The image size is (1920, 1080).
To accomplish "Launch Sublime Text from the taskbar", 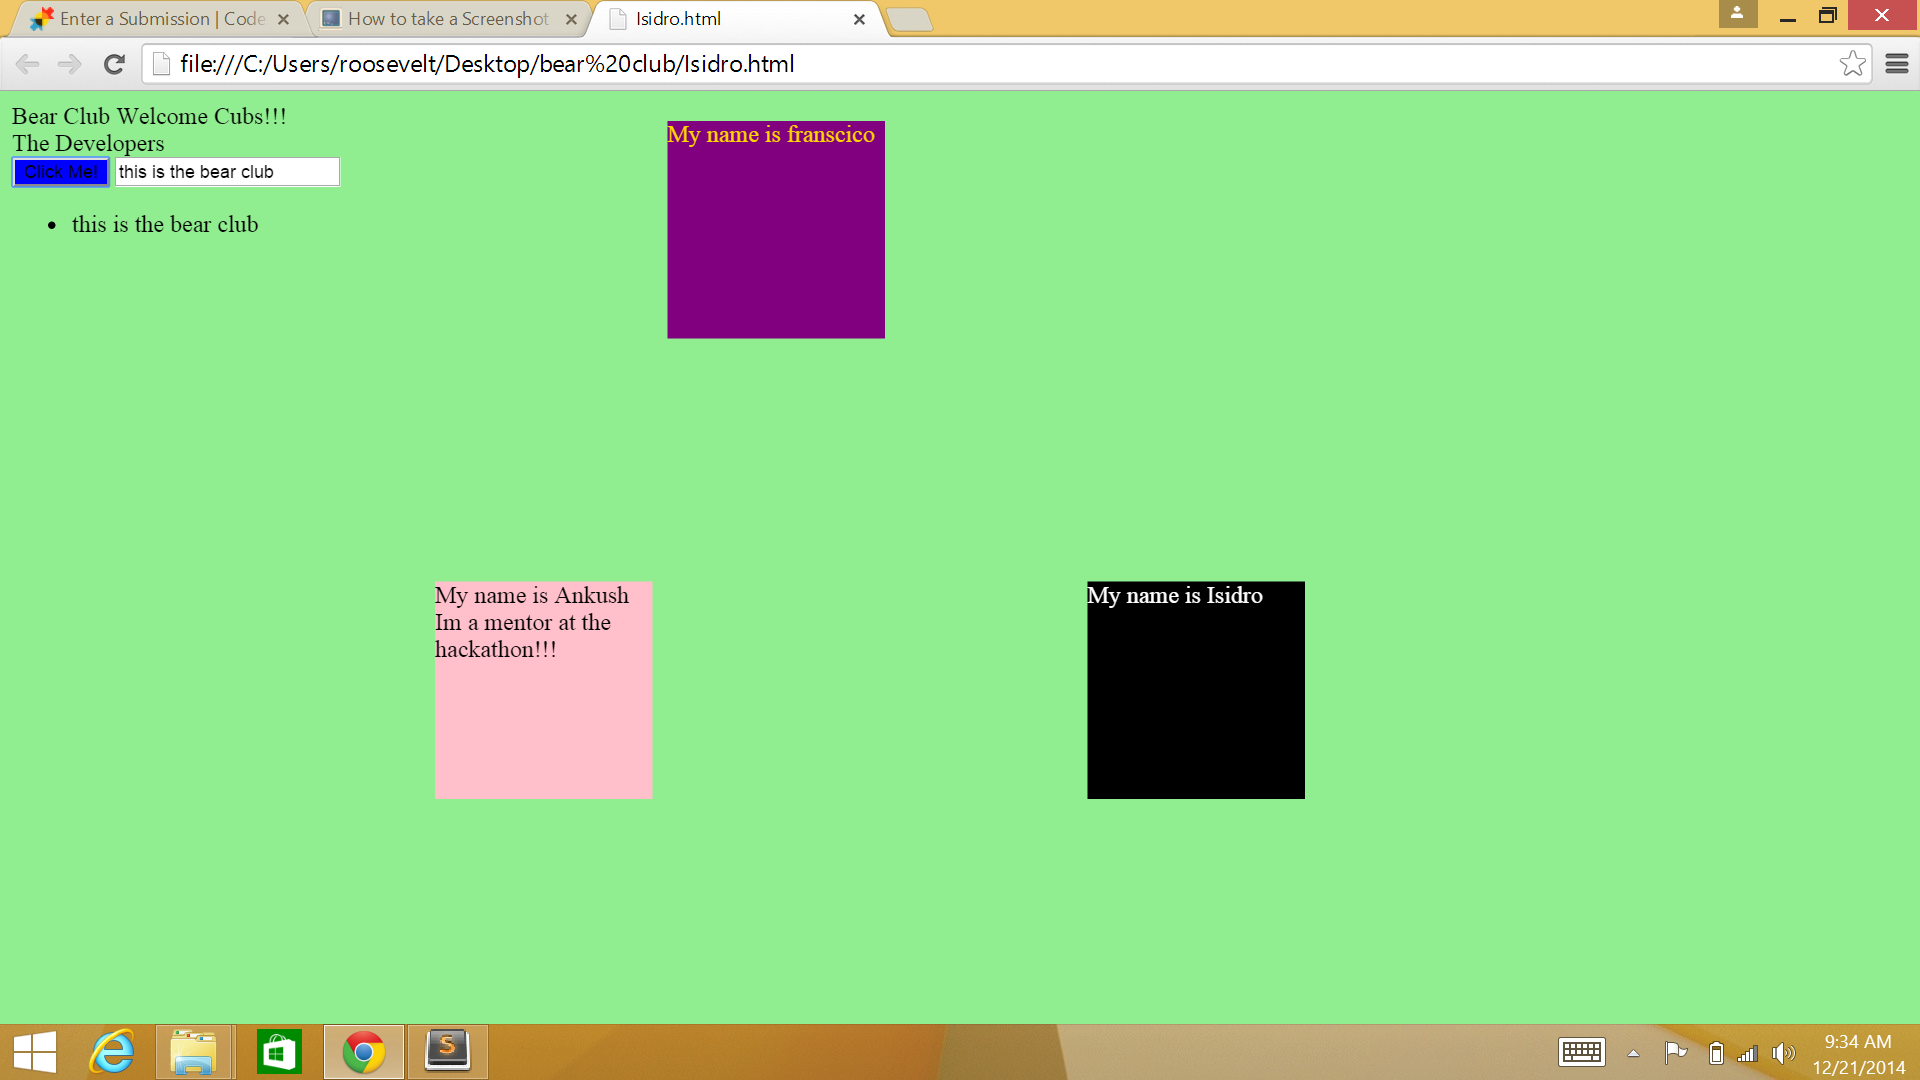I will (x=447, y=1052).
